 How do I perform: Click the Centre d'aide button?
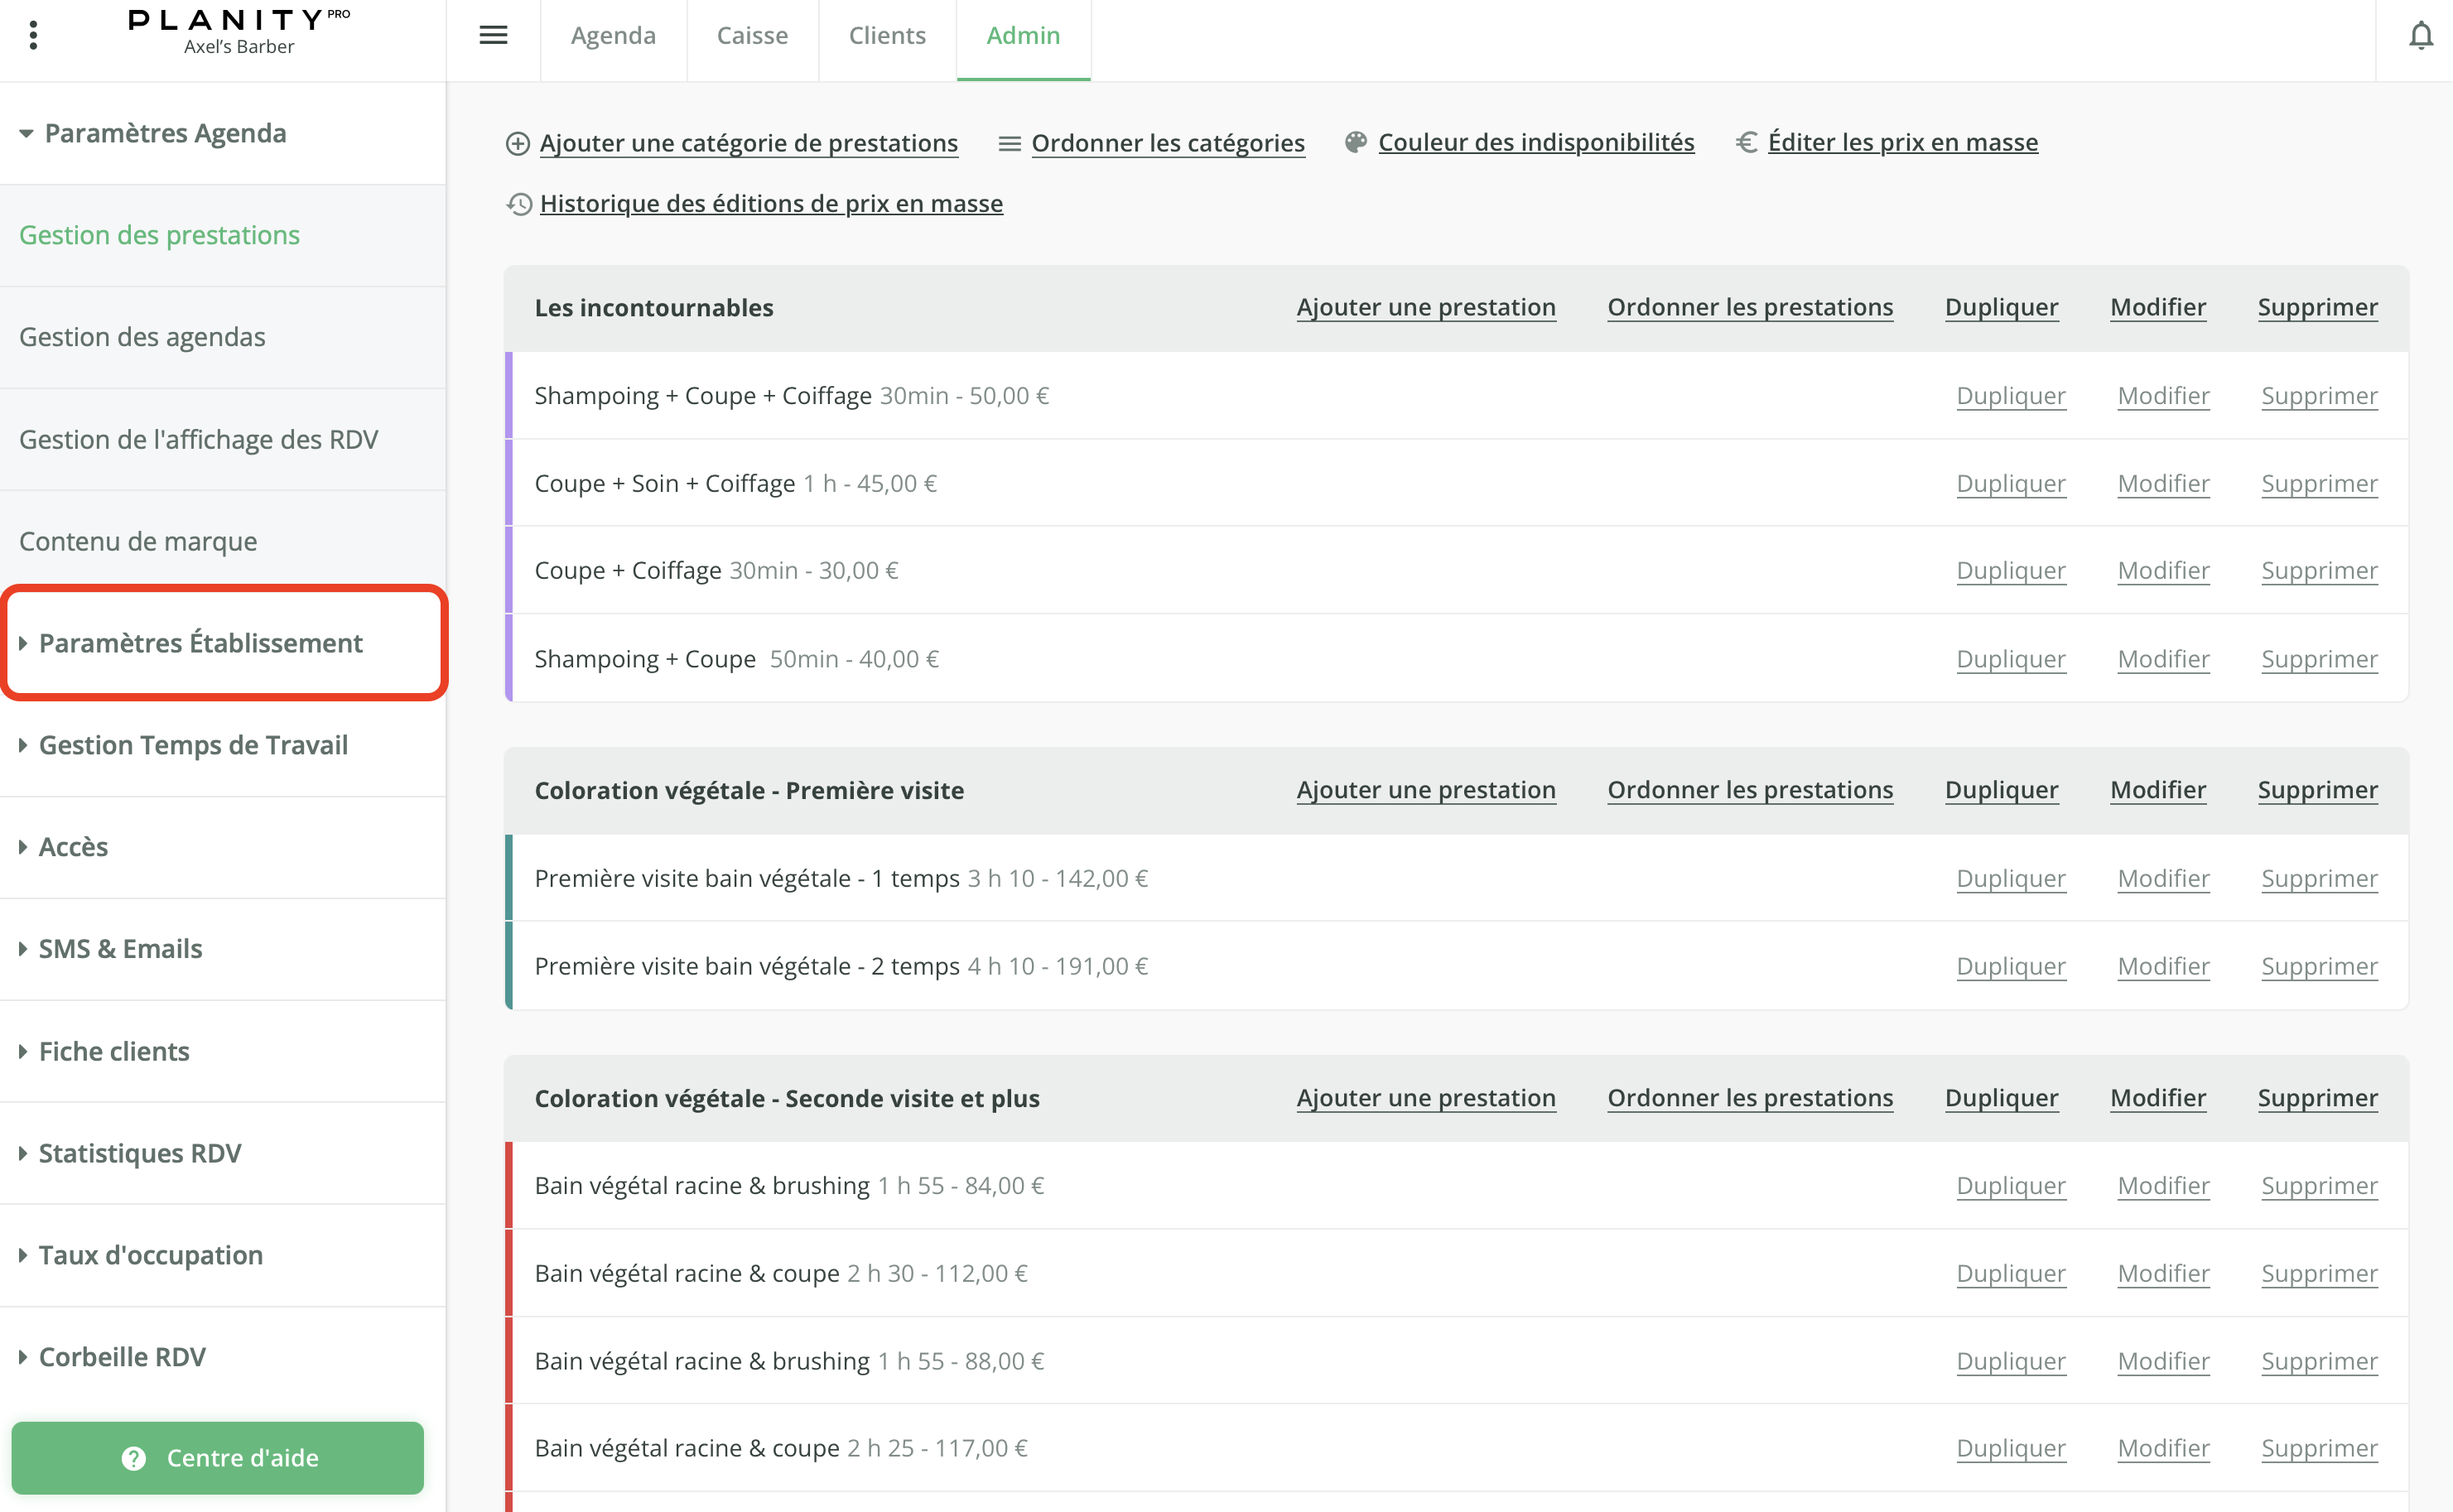click(x=218, y=1457)
